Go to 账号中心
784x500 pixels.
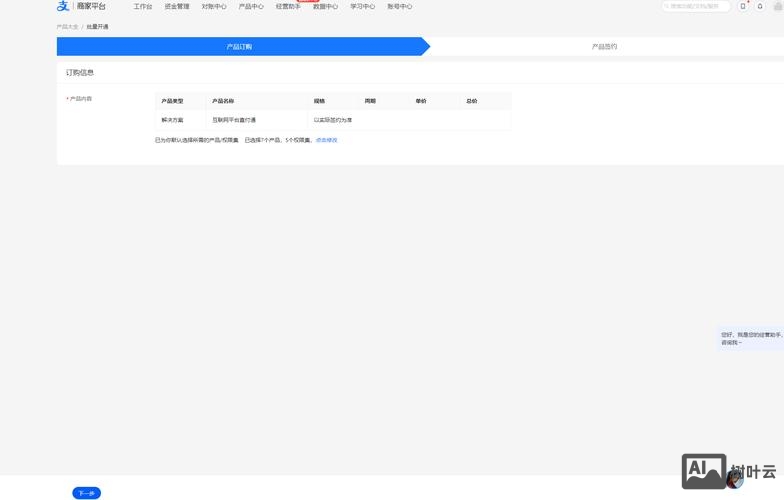point(400,6)
